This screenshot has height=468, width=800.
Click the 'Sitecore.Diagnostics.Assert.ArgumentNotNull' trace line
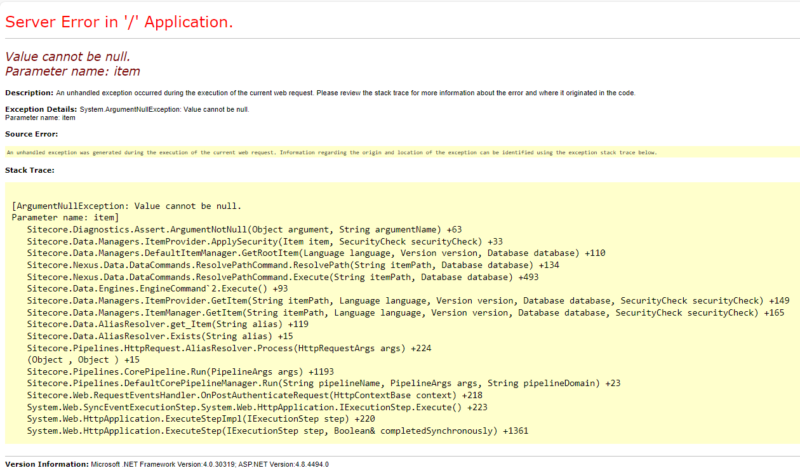coord(244,230)
